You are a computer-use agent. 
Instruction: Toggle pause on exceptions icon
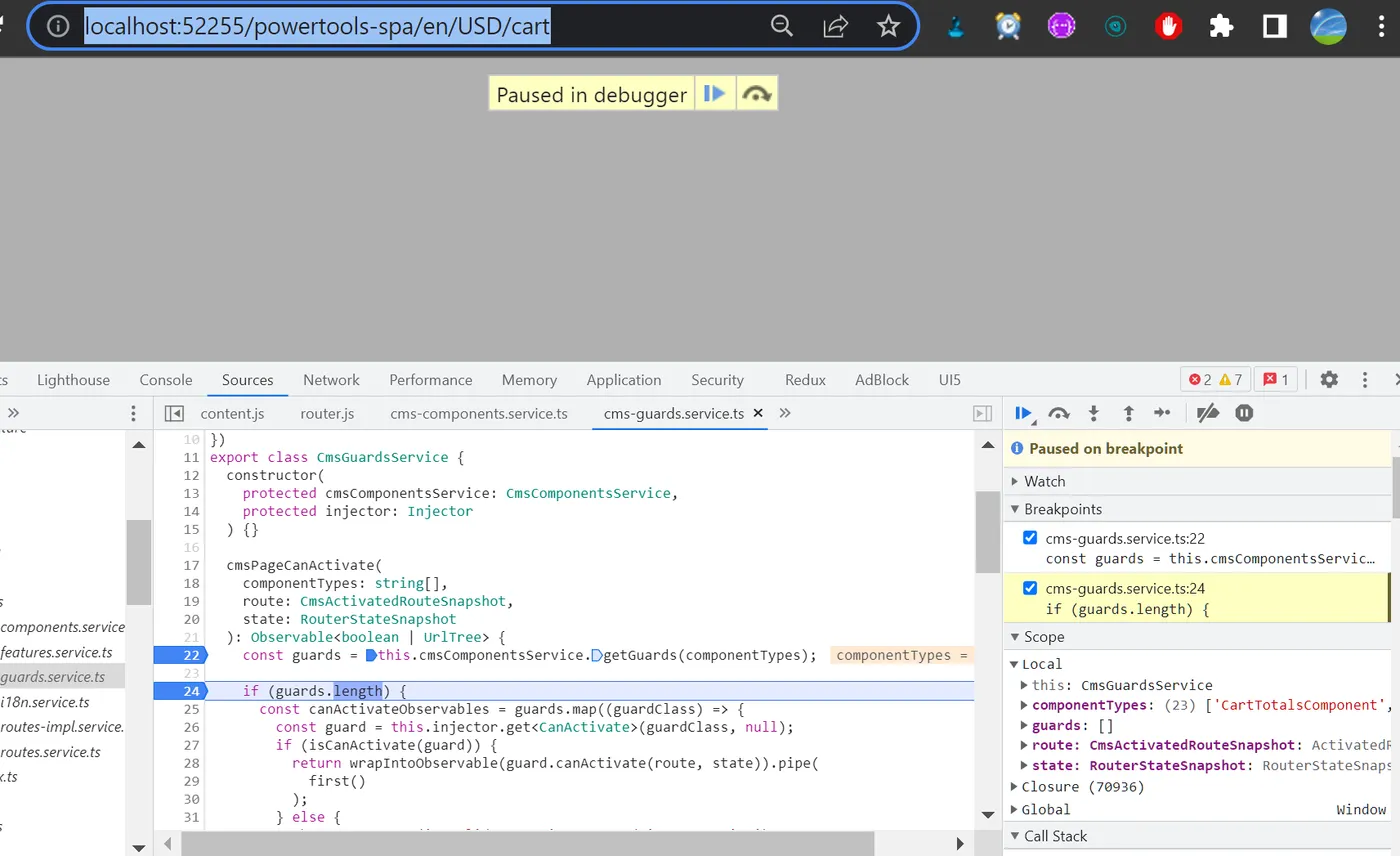coord(1244,413)
